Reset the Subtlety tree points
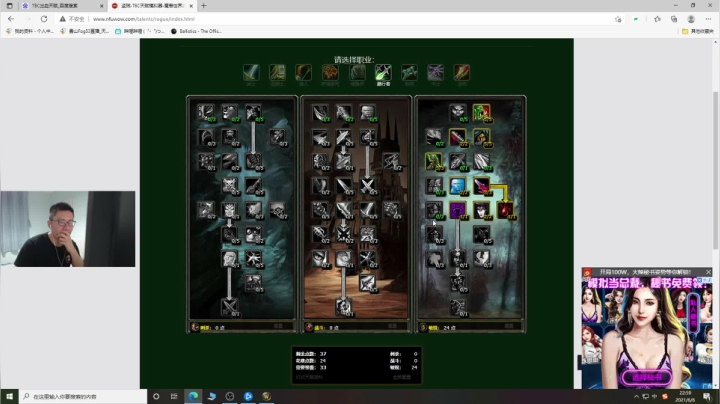Viewport: 720px width, 404px height. point(509,326)
